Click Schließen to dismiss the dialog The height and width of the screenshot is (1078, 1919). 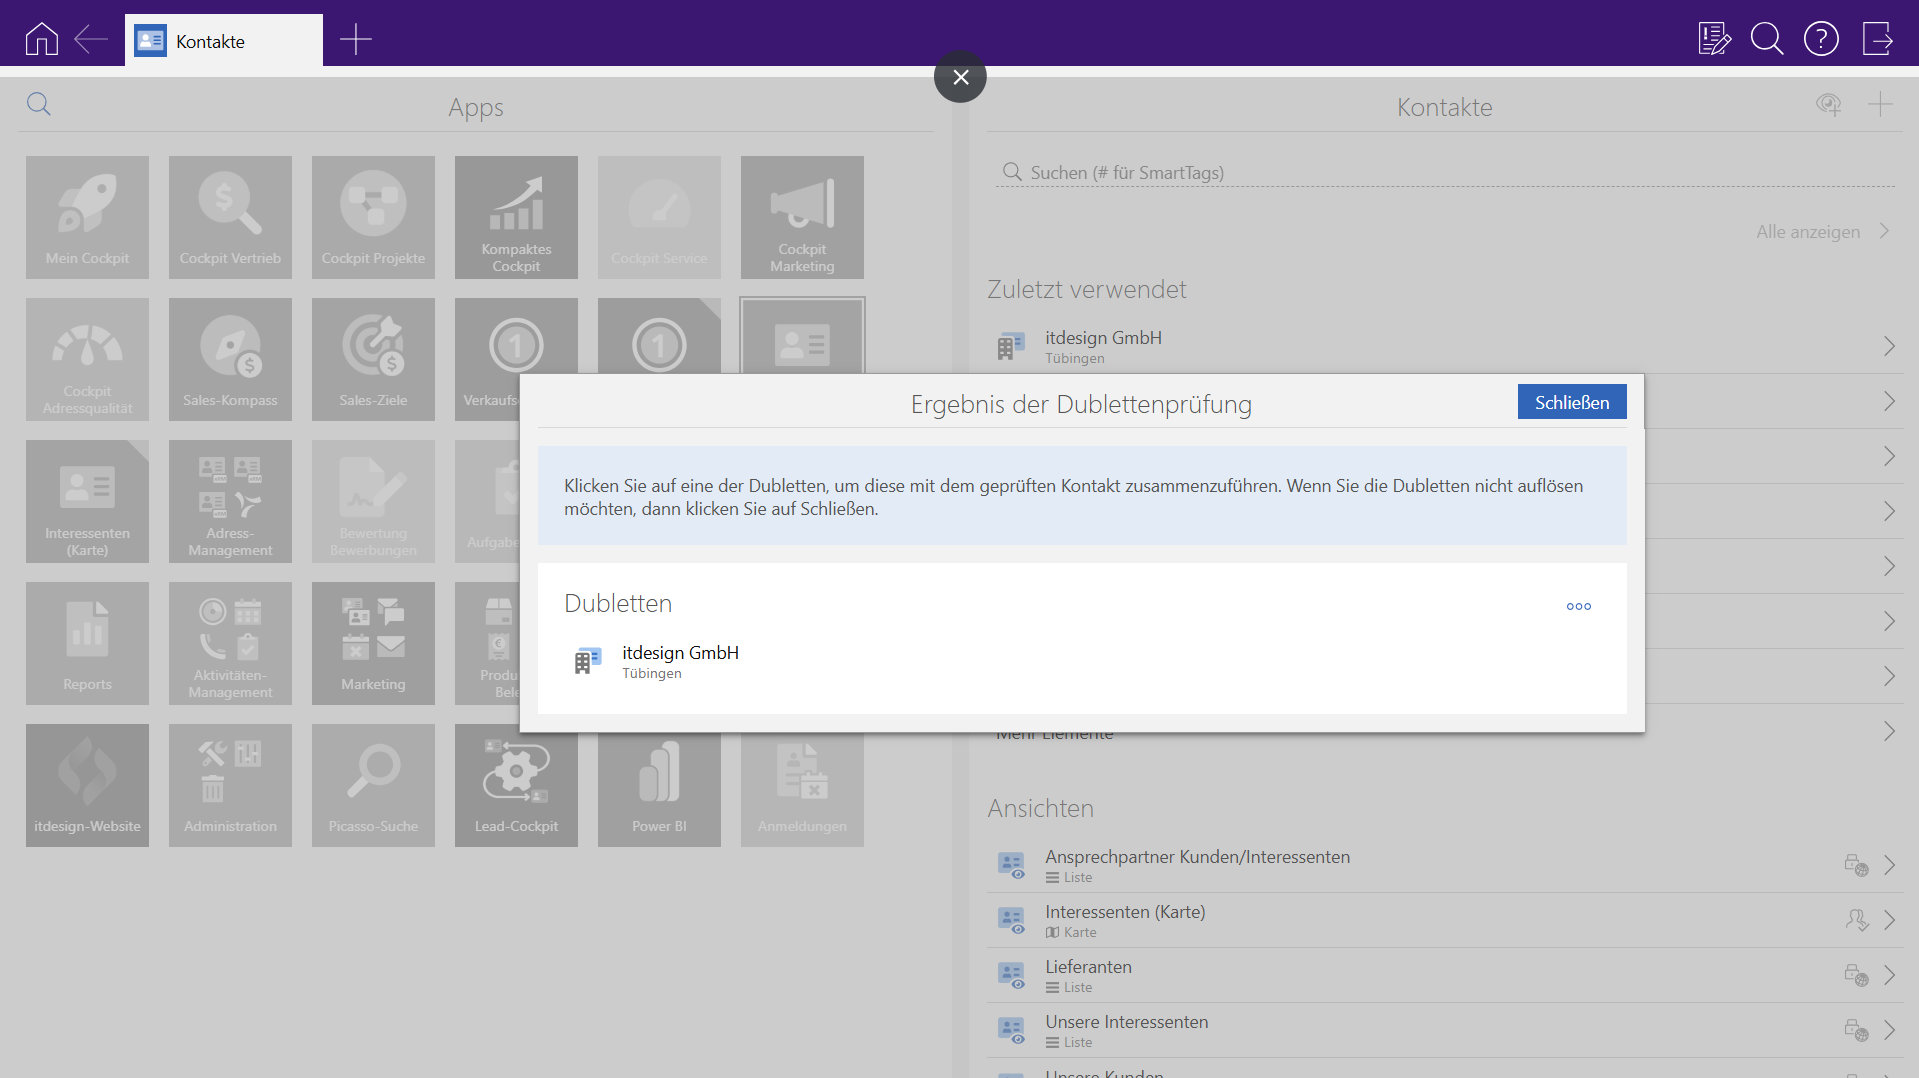[1572, 402]
